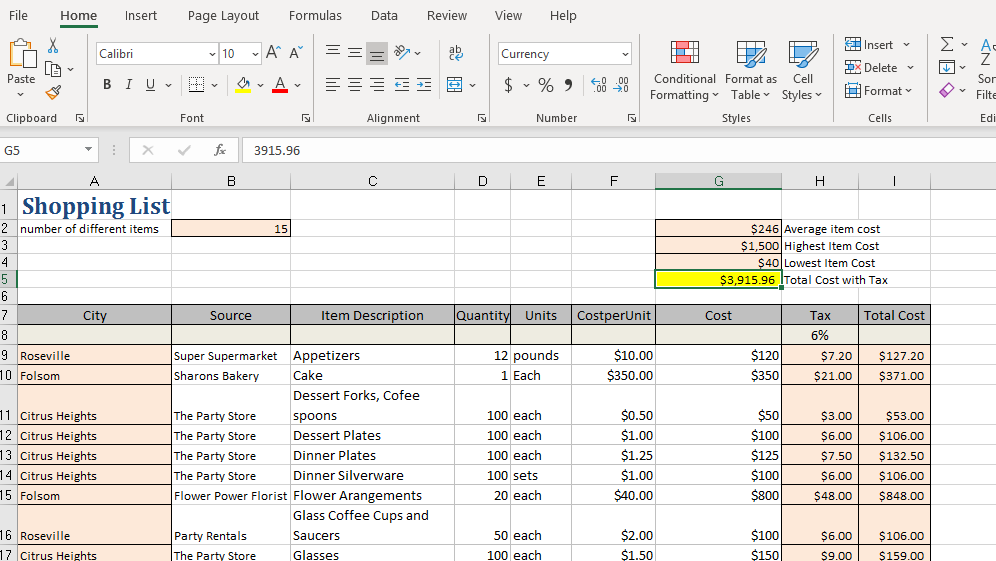The width and height of the screenshot is (996, 561).
Task: Click the AutoSum sigma icon
Action: tap(947, 44)
